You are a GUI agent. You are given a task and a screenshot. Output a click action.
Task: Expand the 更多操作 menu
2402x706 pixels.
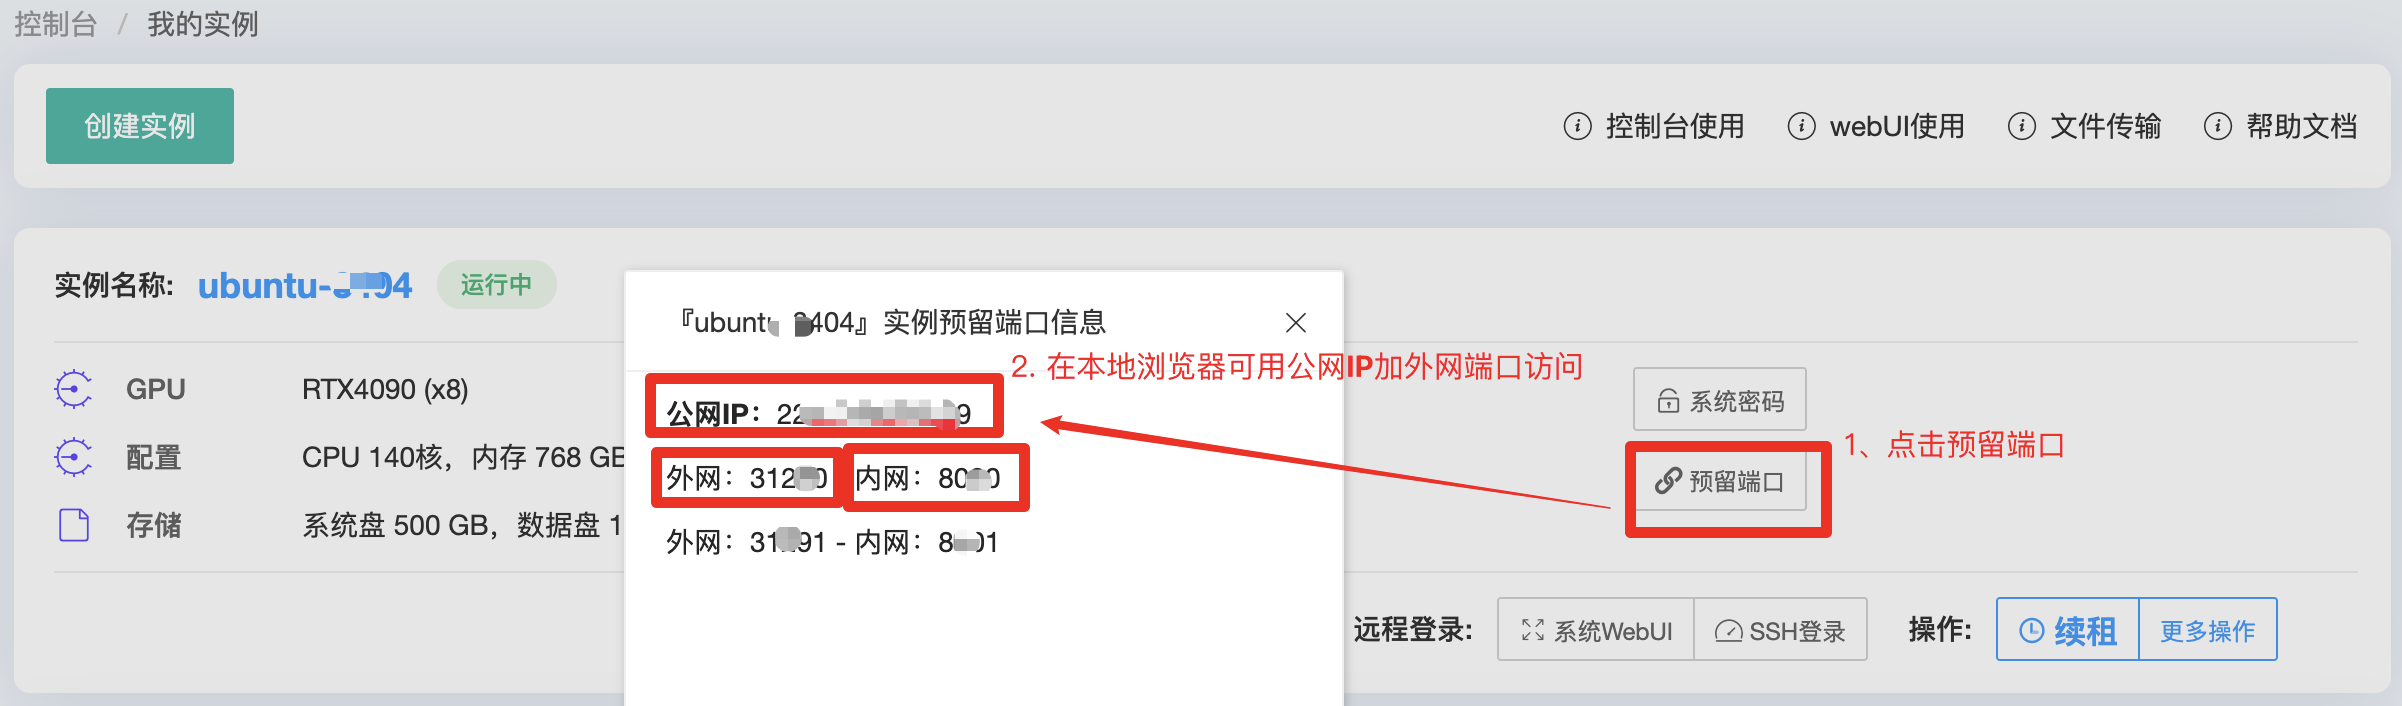coord(2208,630)
